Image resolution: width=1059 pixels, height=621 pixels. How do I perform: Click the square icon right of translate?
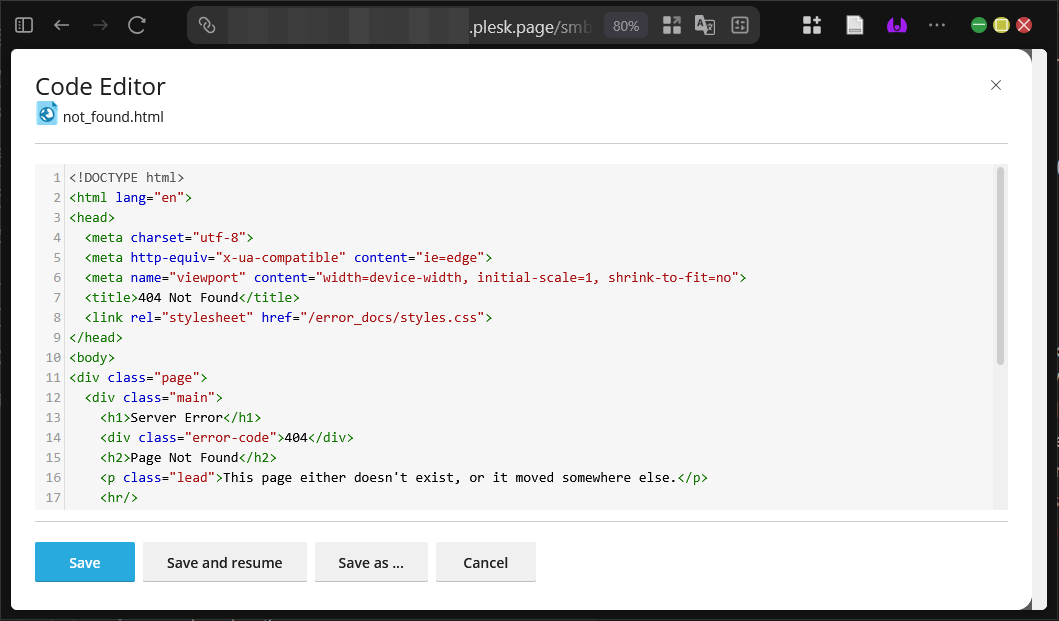[x=740, y=26]
